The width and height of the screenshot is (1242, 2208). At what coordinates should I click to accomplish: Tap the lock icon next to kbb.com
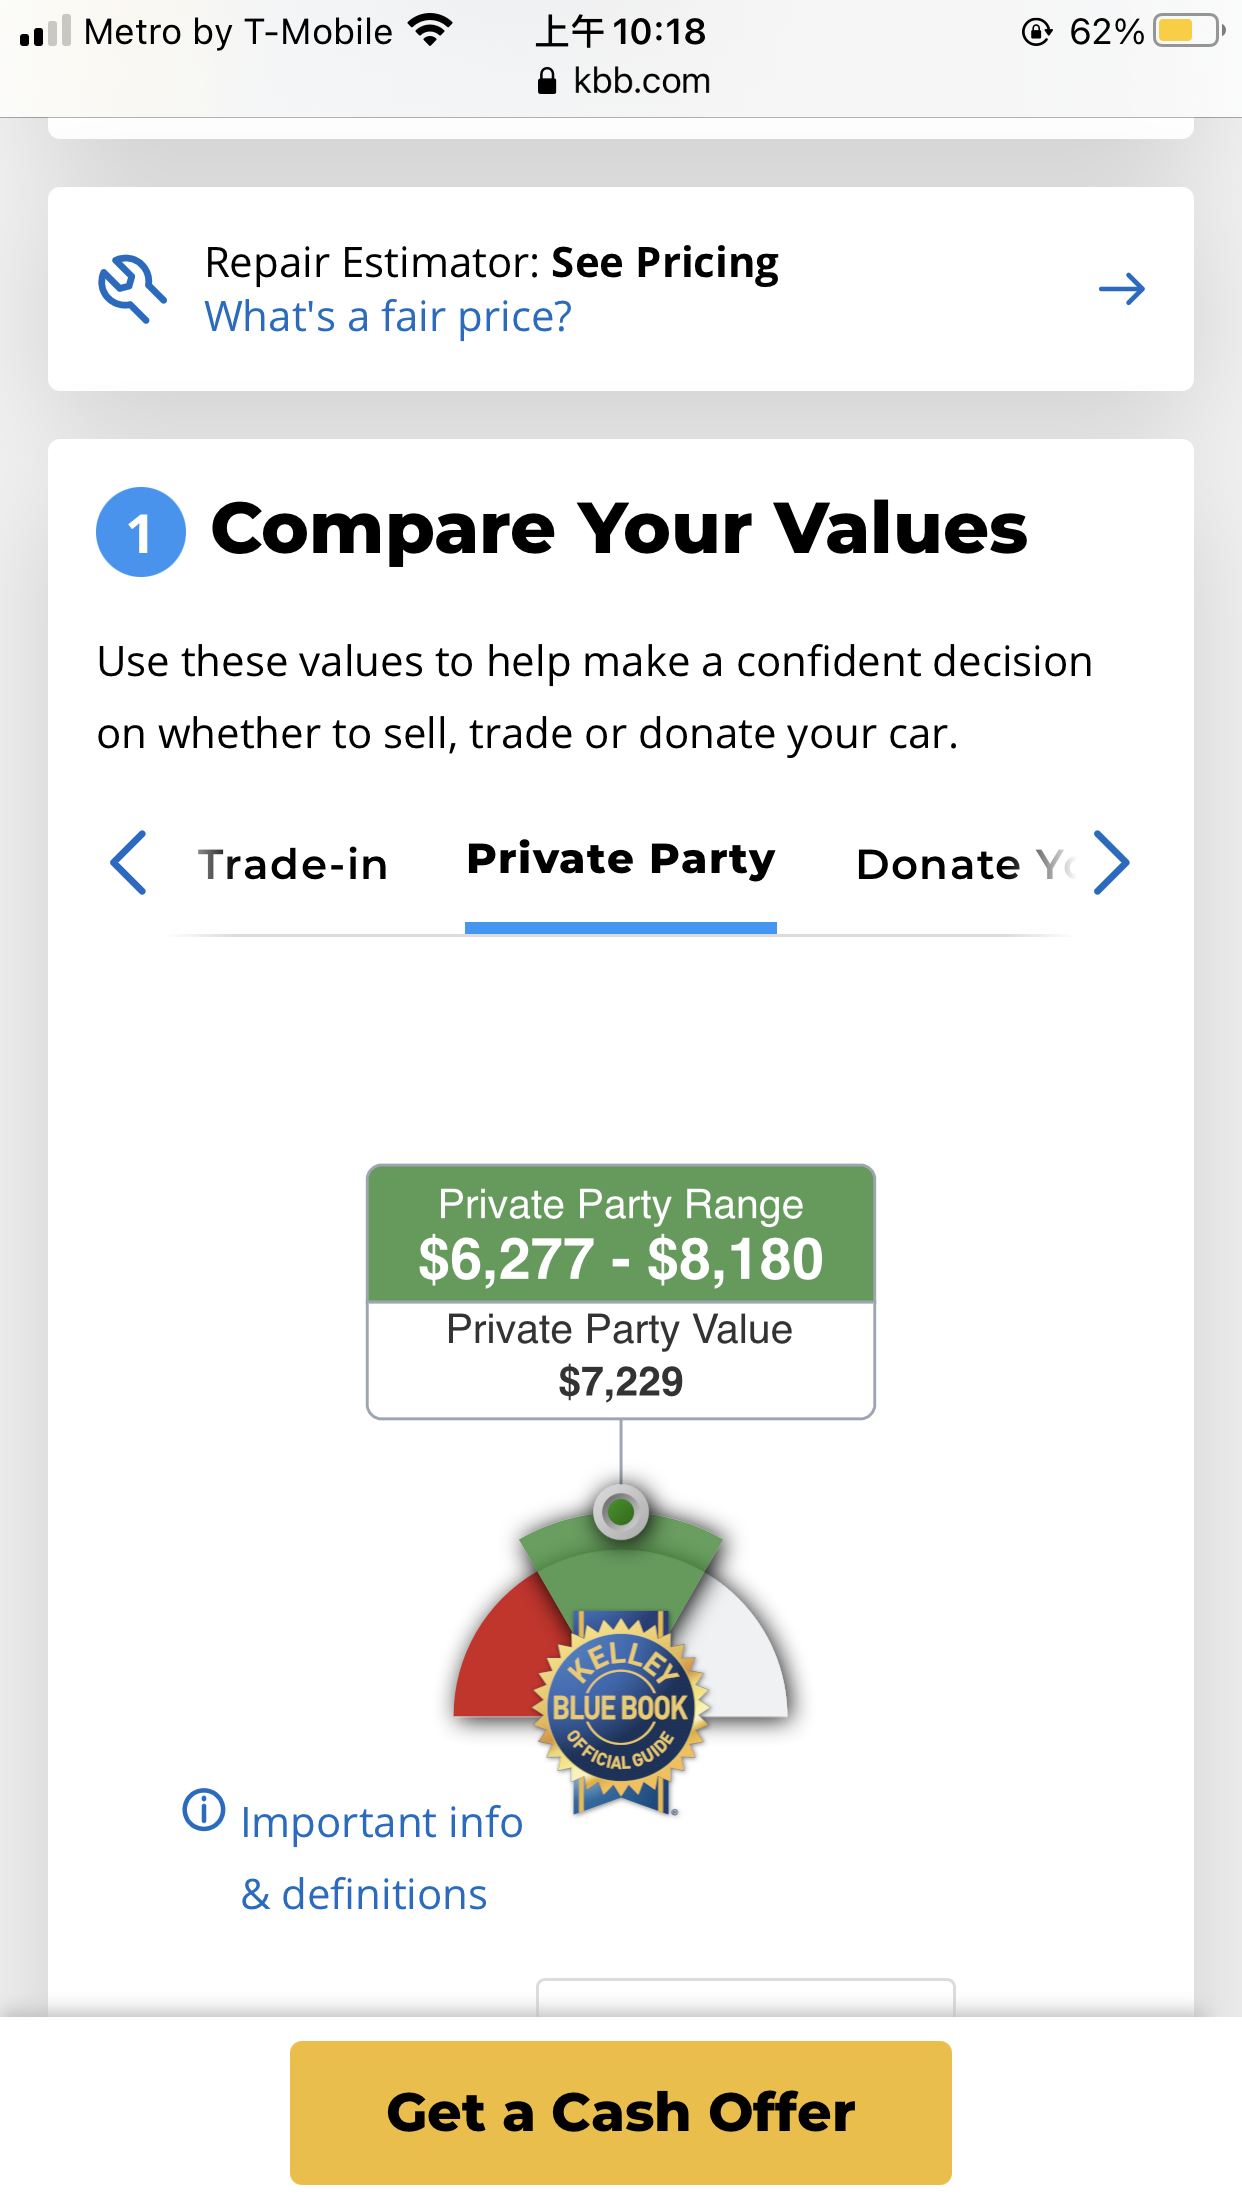(x=547, y=81)
